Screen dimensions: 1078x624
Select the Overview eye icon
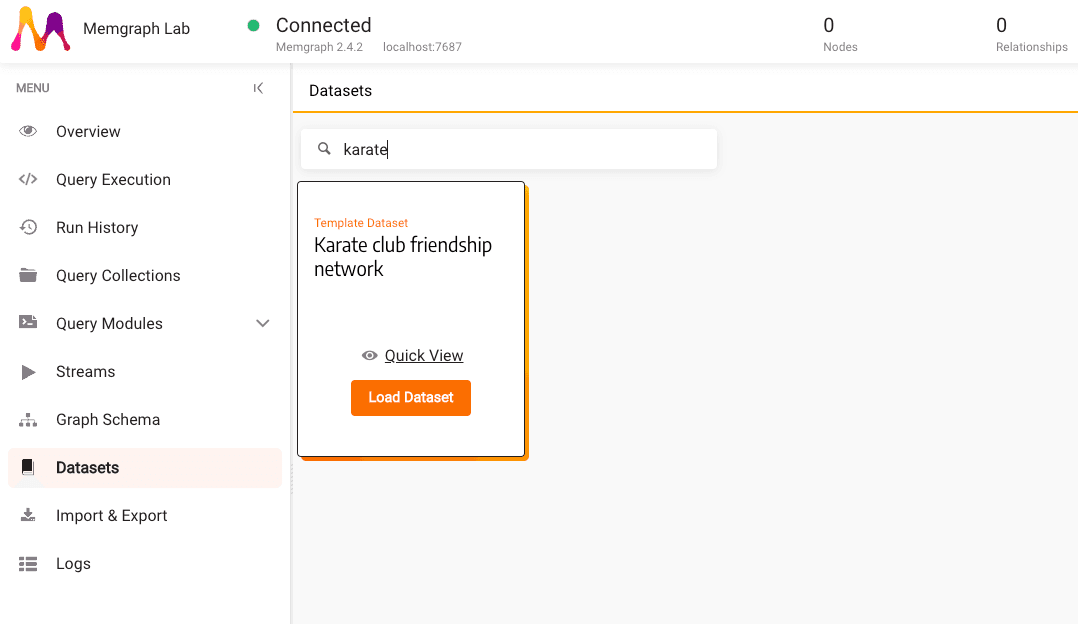[28, 131]
